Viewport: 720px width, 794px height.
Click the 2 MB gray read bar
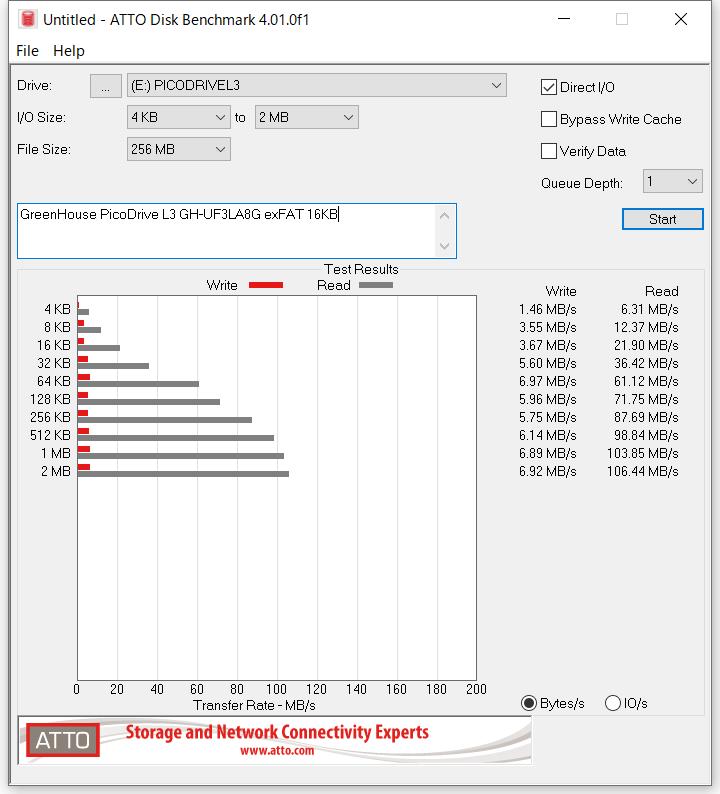[x=183, y=474]
